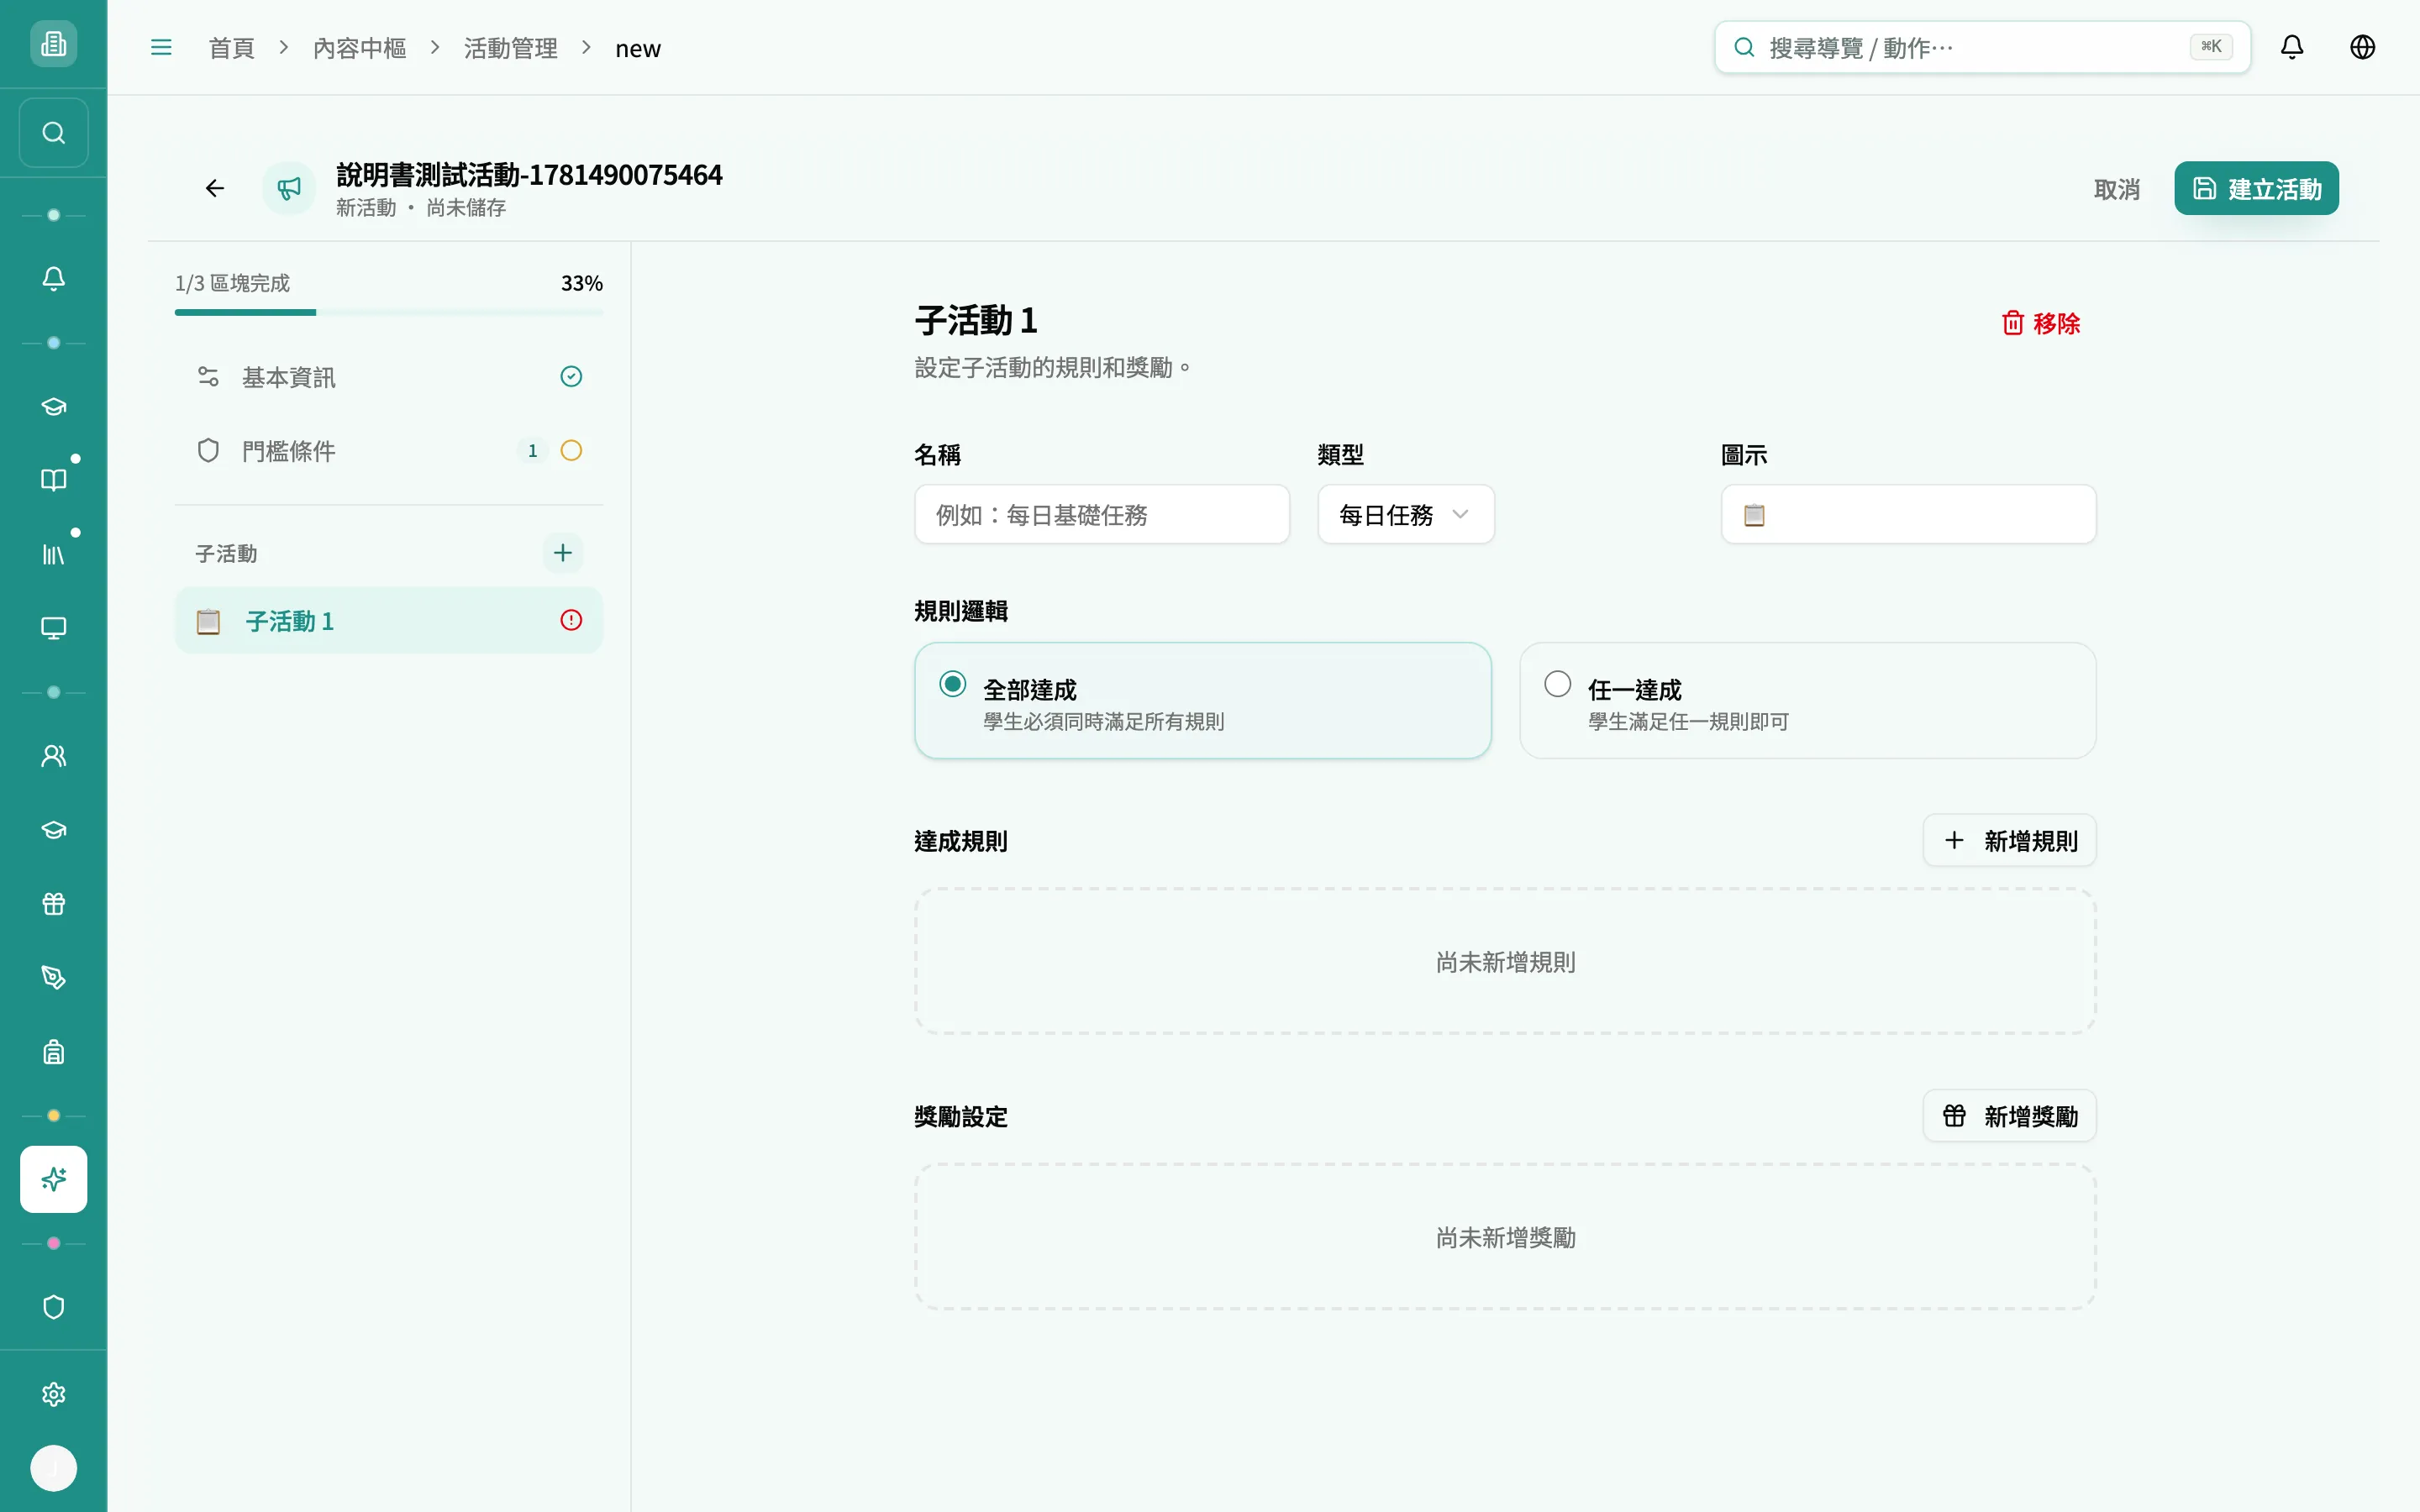Click the 尚未新增規則 empty area
The height and width of the screenshot is (1512, 2420).
1505,962
